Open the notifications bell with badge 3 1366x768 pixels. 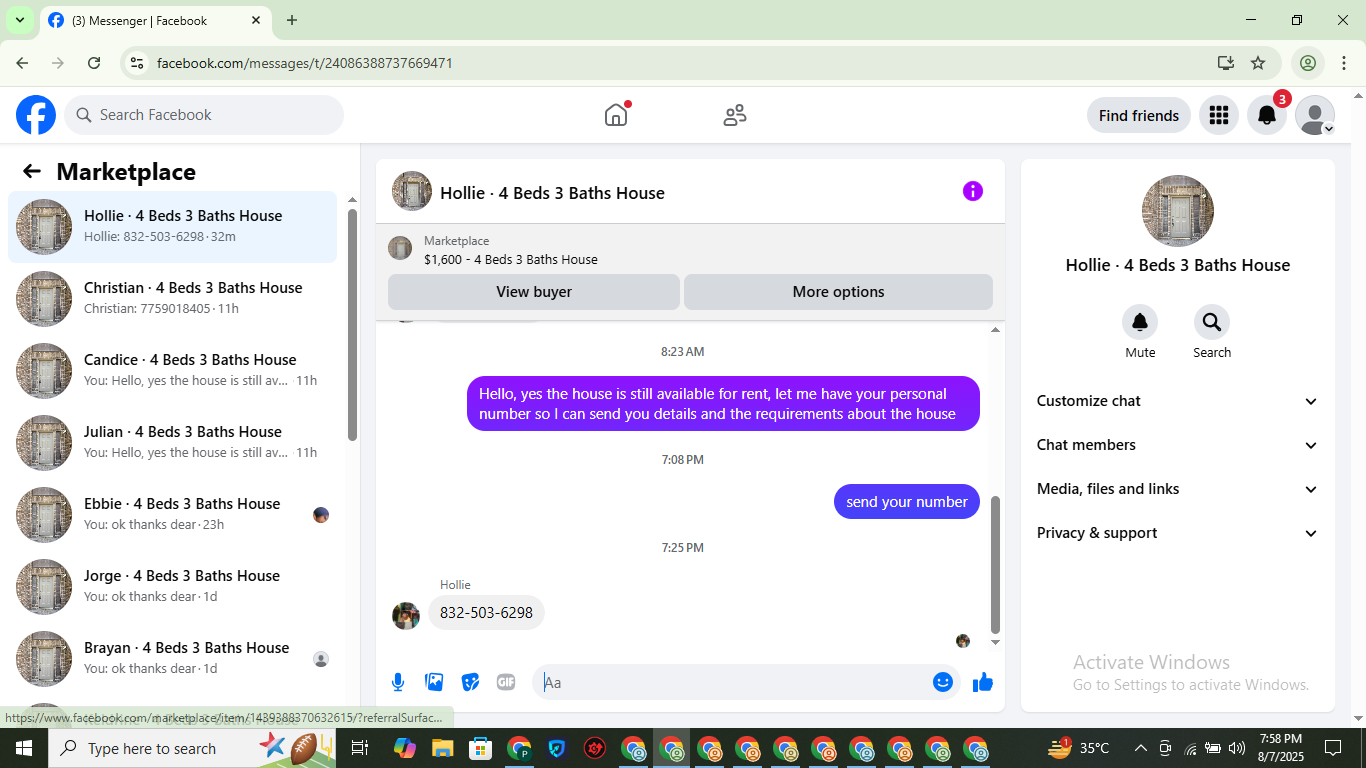1266,115
